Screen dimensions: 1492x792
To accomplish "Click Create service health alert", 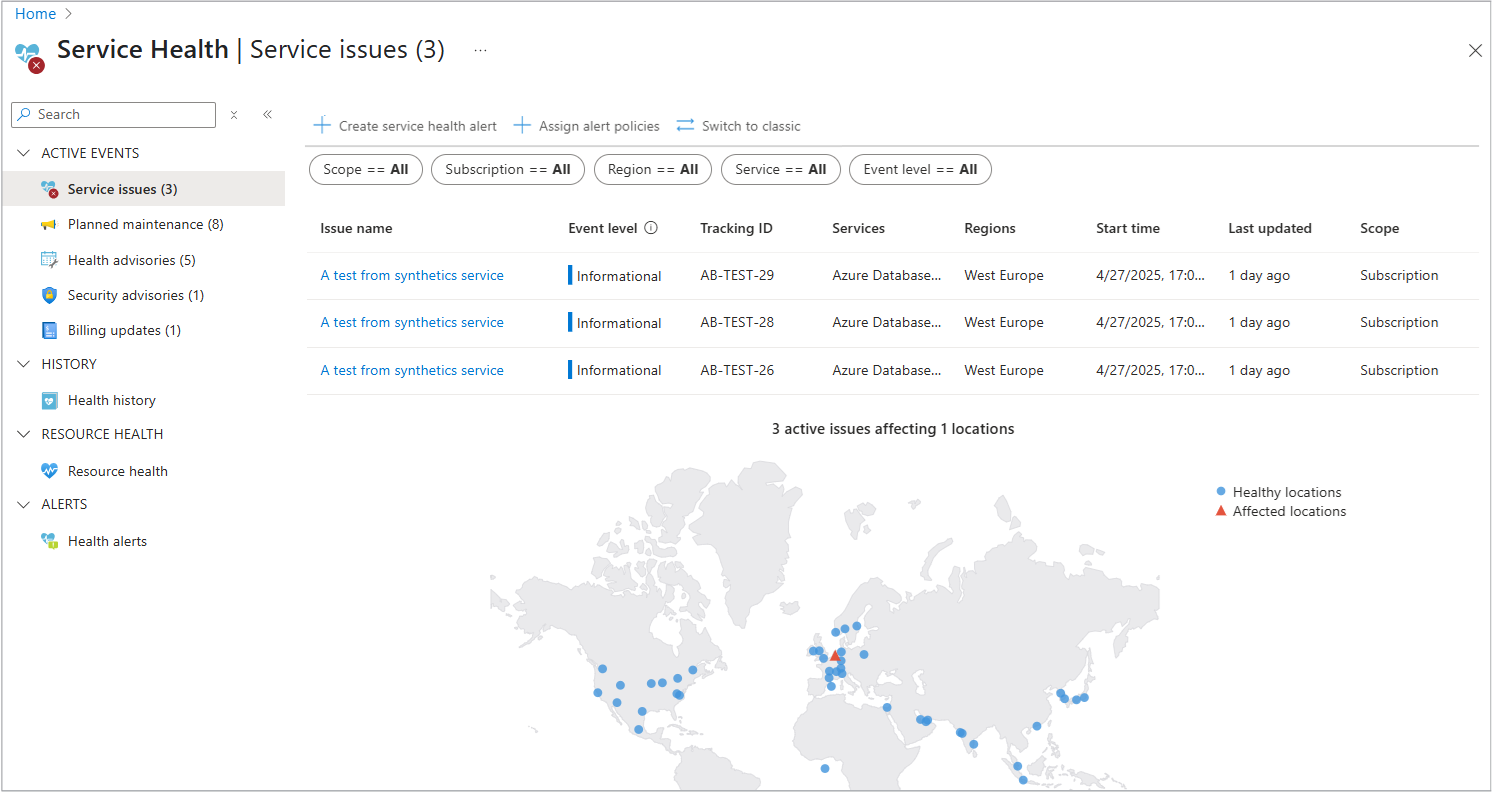I will (x=405, y=126).
